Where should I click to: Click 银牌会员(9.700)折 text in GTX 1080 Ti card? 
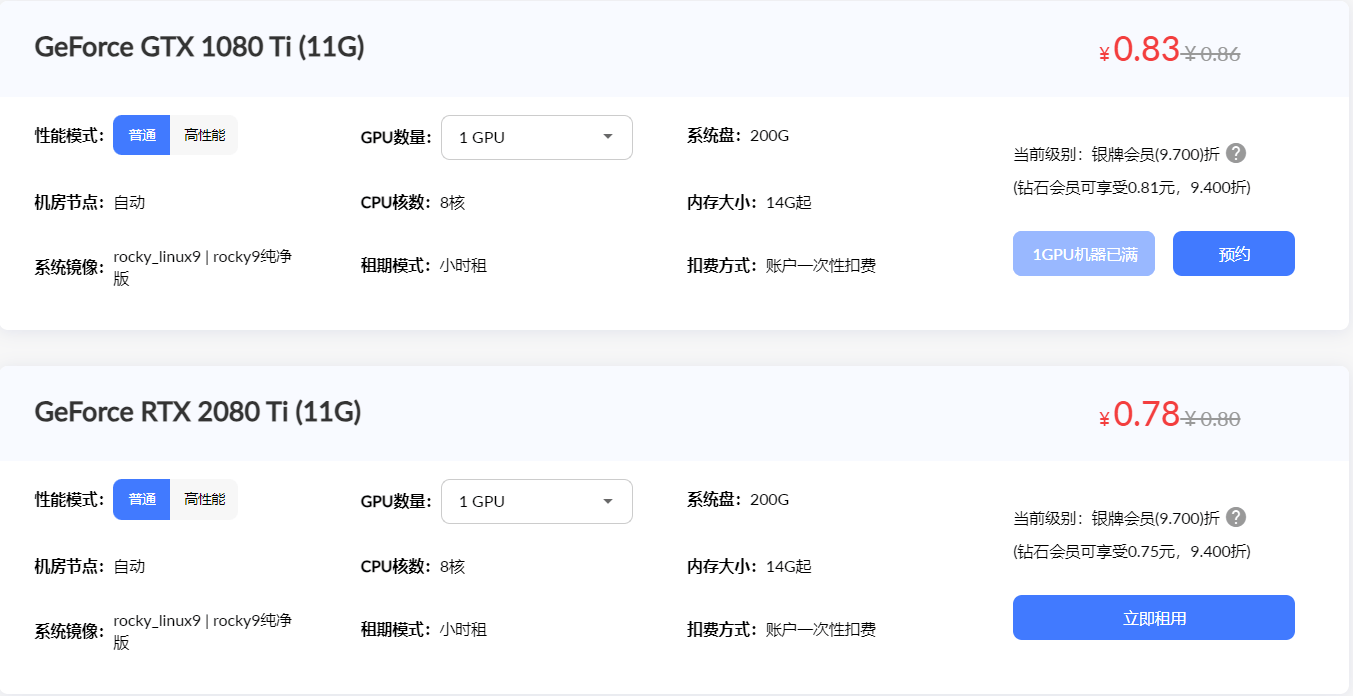click(1155, 154)
